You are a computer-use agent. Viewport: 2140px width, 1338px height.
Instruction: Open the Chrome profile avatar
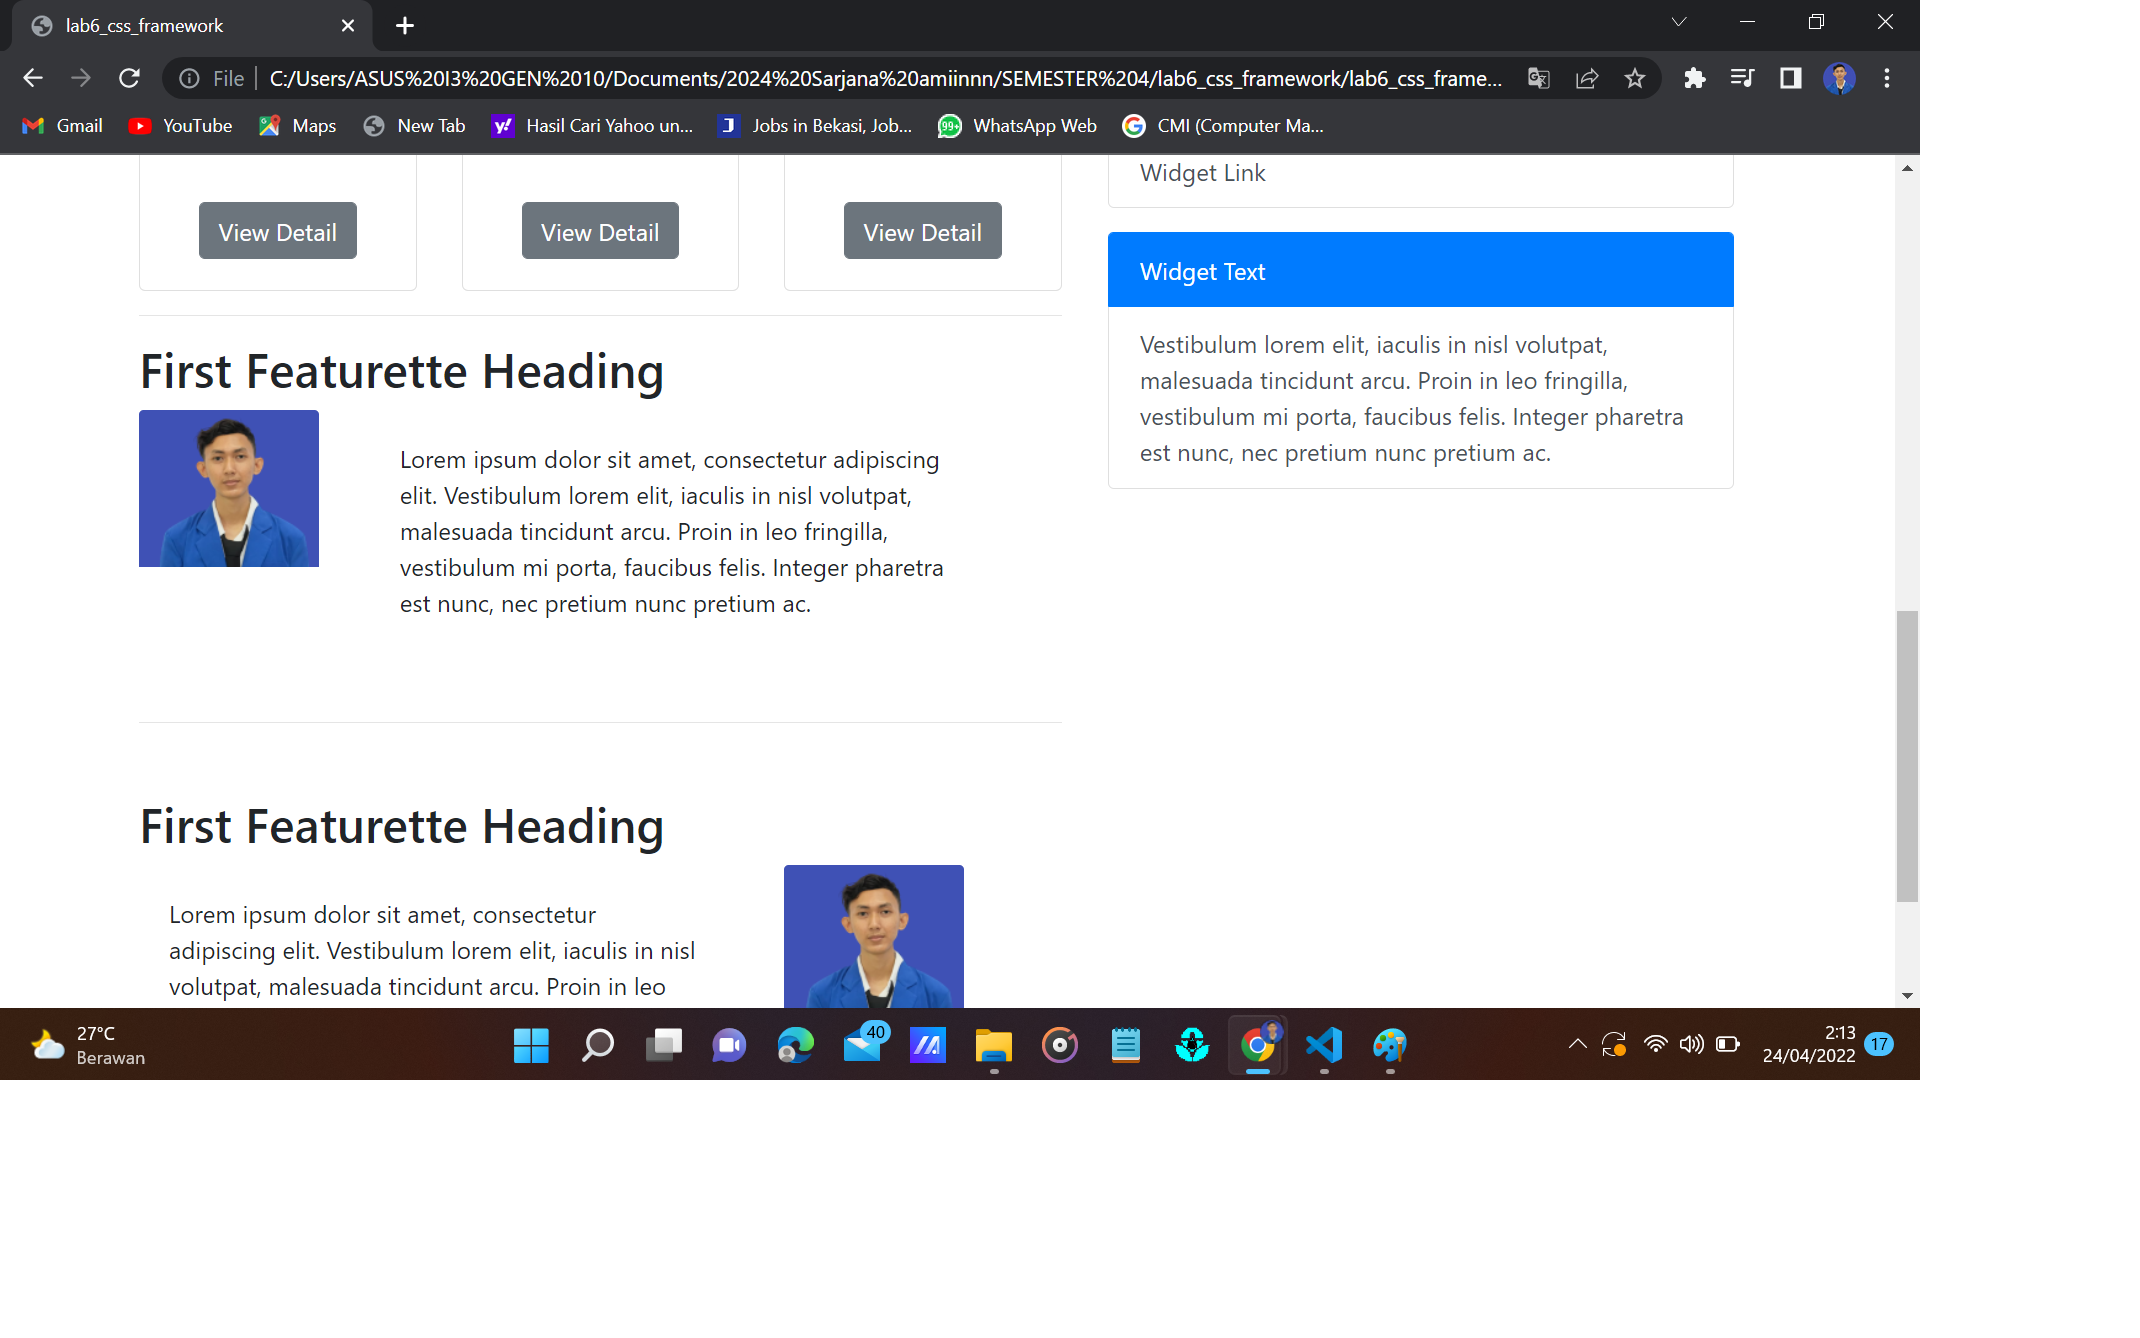point(1839,78)
